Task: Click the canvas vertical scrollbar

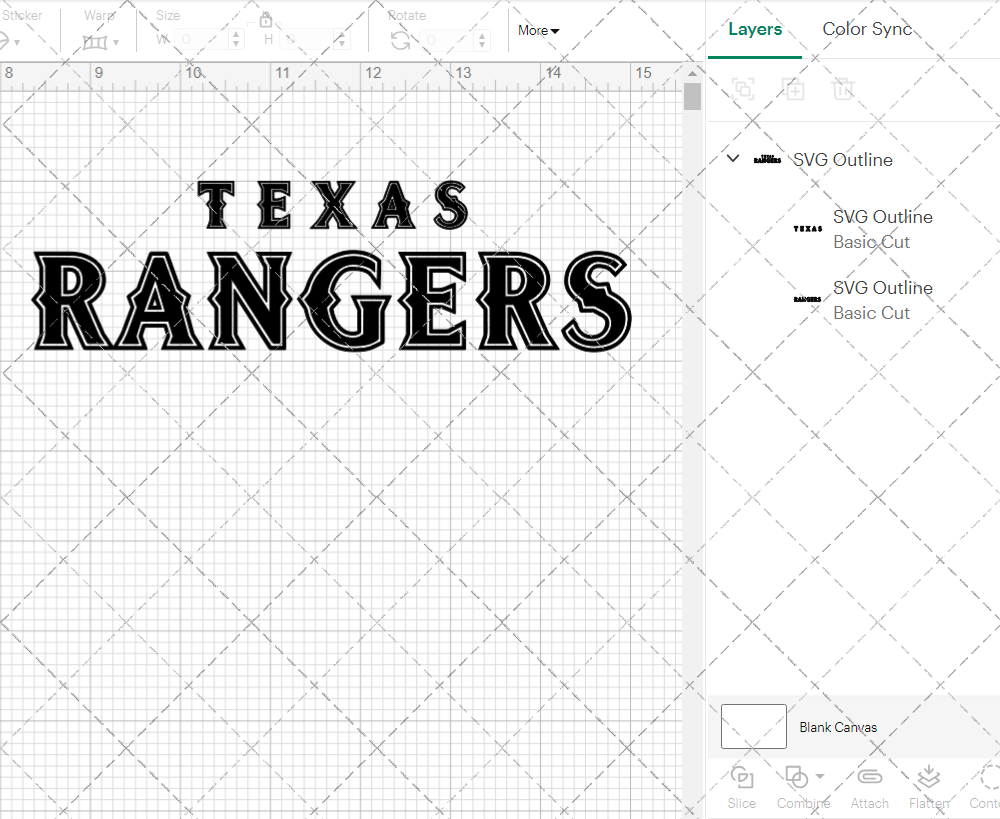Action: point(691,95)
